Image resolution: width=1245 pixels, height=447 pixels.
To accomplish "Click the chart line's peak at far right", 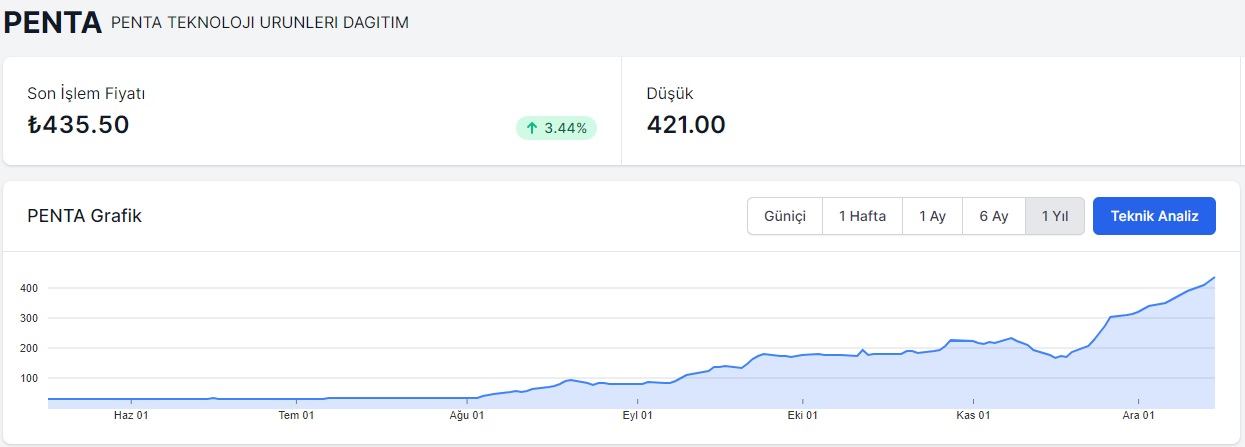I will (1213, 278).
